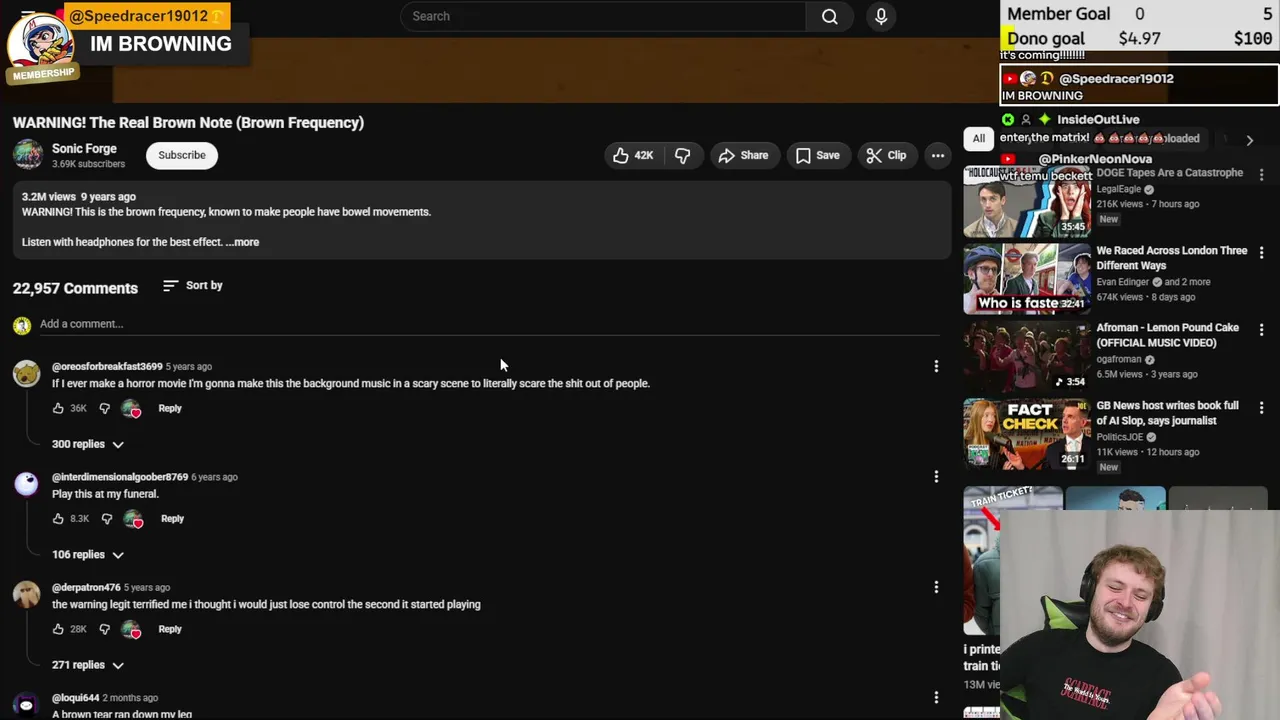Expand 271 replies thread
Viewport: 1280px width, 720px height.
[88, 665]
